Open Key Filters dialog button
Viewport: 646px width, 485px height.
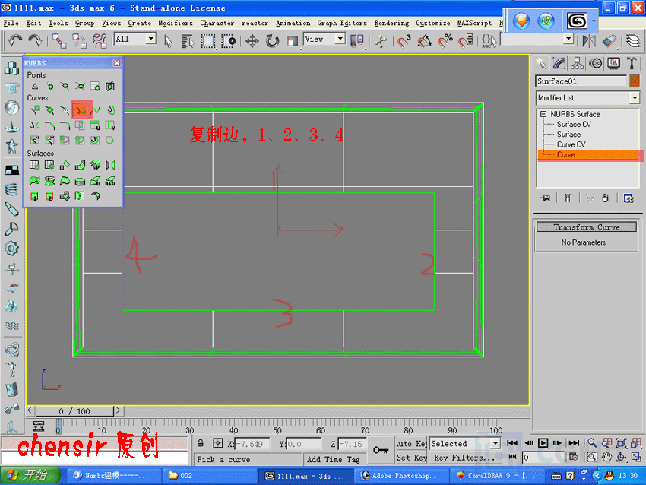pyautogui.click(x=464, y=458)
